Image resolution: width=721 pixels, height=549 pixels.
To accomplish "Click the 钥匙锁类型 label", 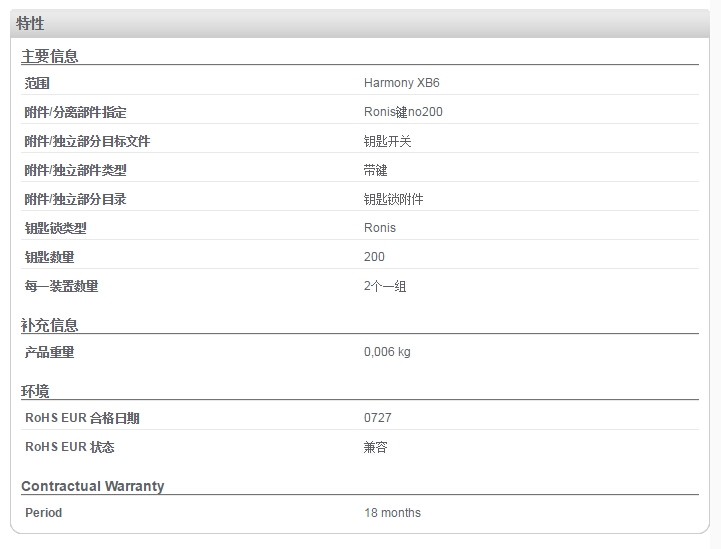I will [56, 228].
